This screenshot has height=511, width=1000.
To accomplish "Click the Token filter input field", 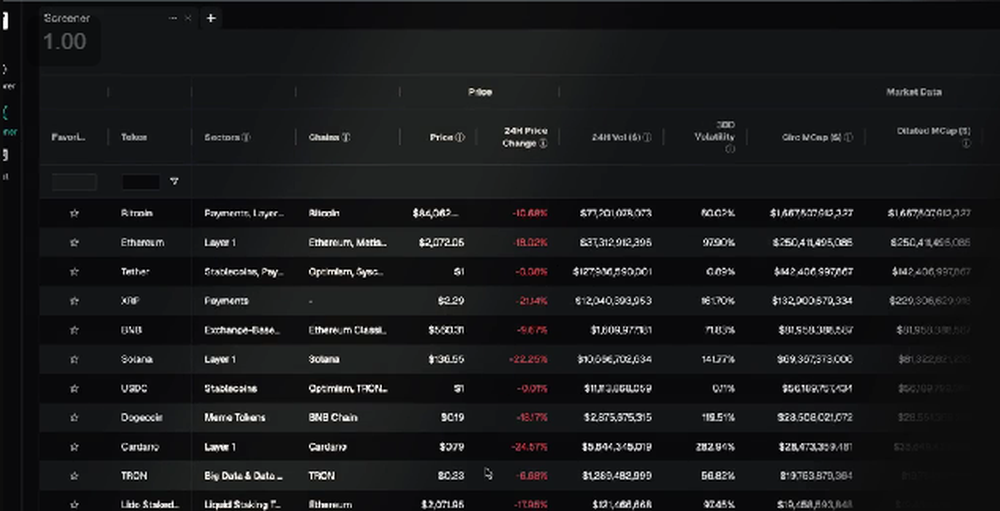I will (x=141, y=182).
